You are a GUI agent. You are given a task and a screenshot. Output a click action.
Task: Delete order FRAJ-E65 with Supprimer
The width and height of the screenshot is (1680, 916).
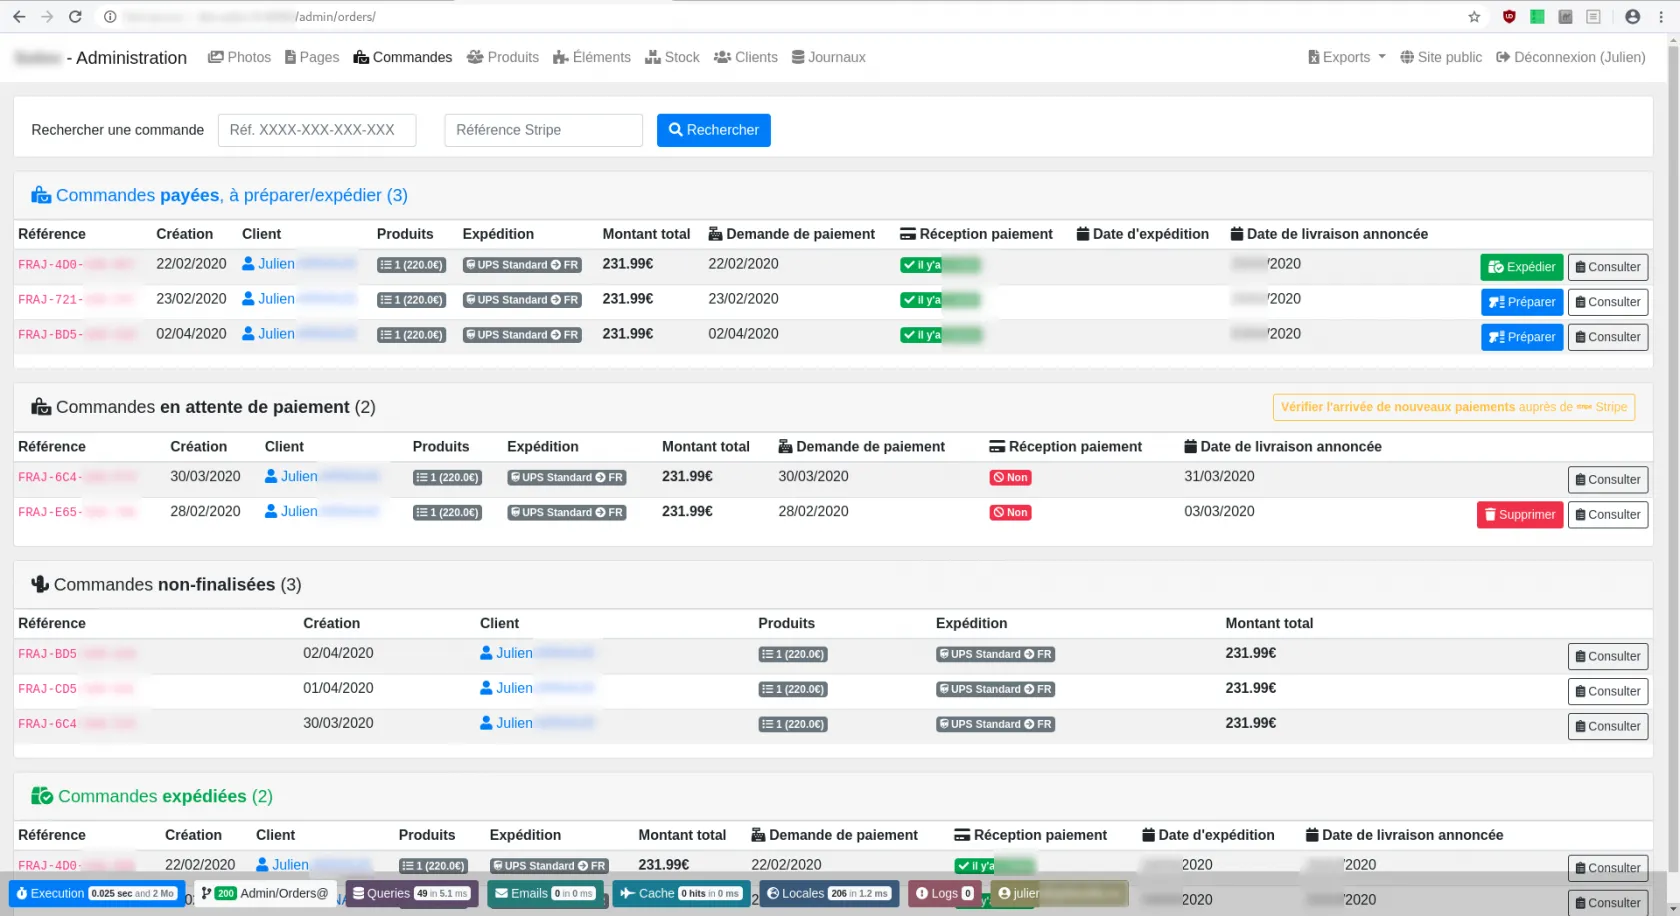point(1519,515)
